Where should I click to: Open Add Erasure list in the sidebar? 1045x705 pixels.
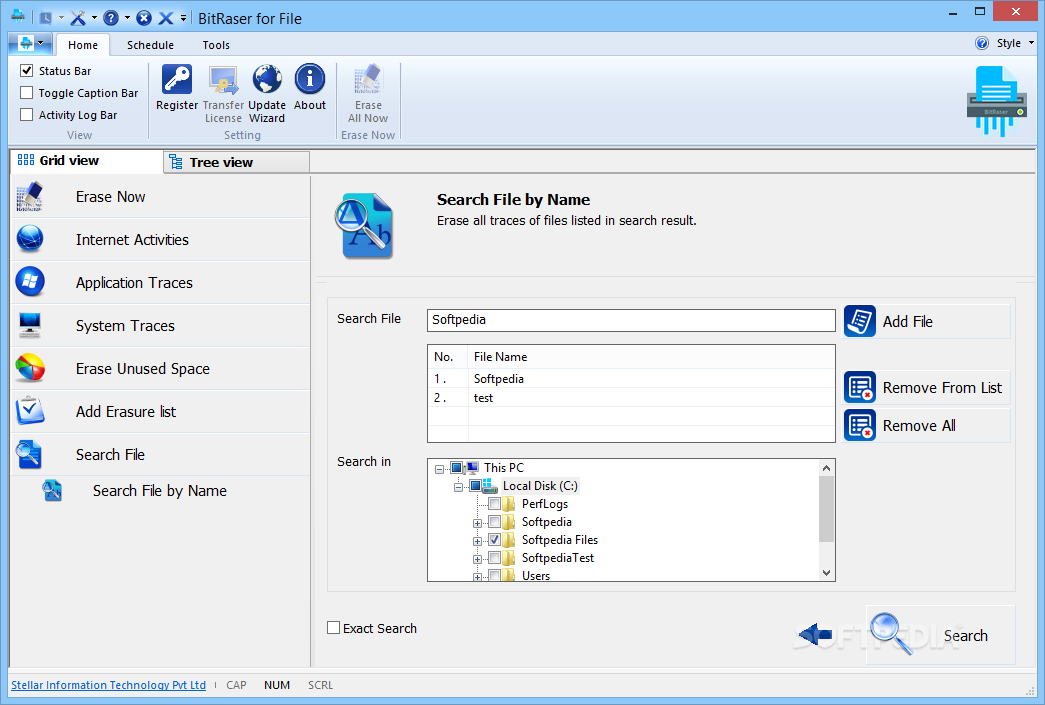pos(161,412)
